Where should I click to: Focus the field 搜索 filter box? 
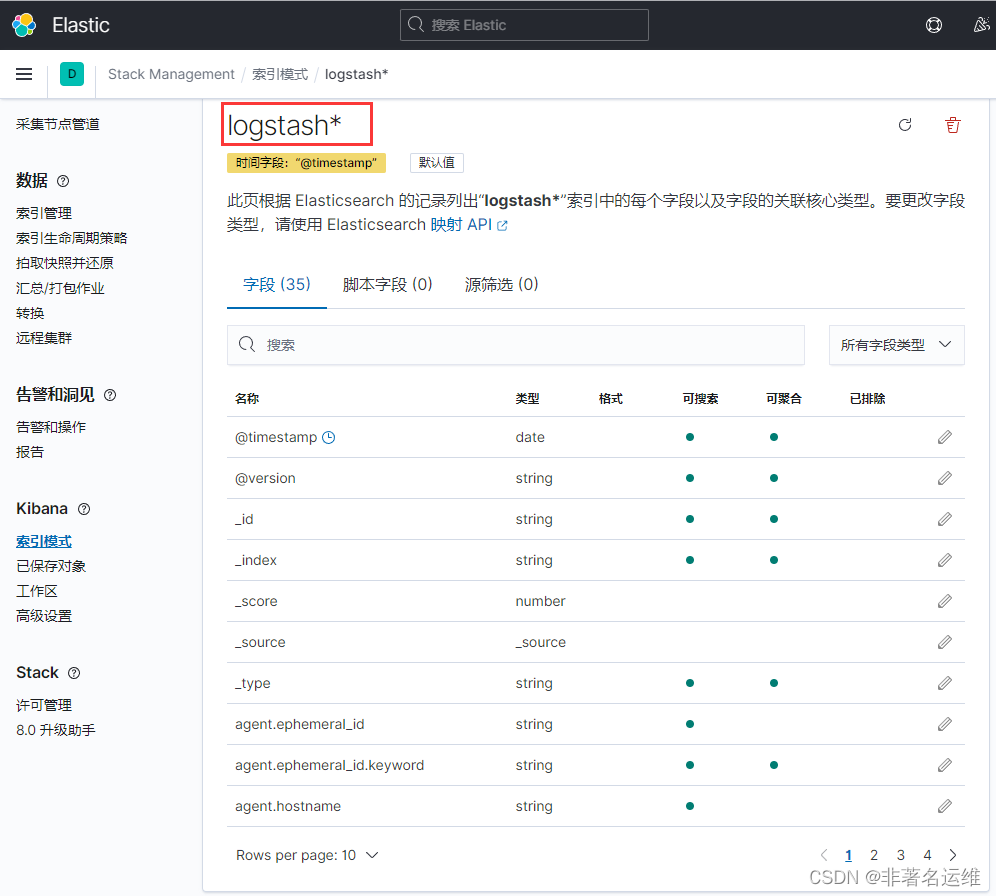tap(516, 345)
